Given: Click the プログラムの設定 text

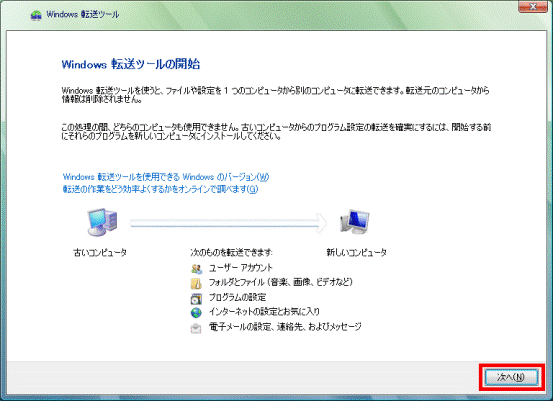Looking at the screenshot, I should 237,297.
